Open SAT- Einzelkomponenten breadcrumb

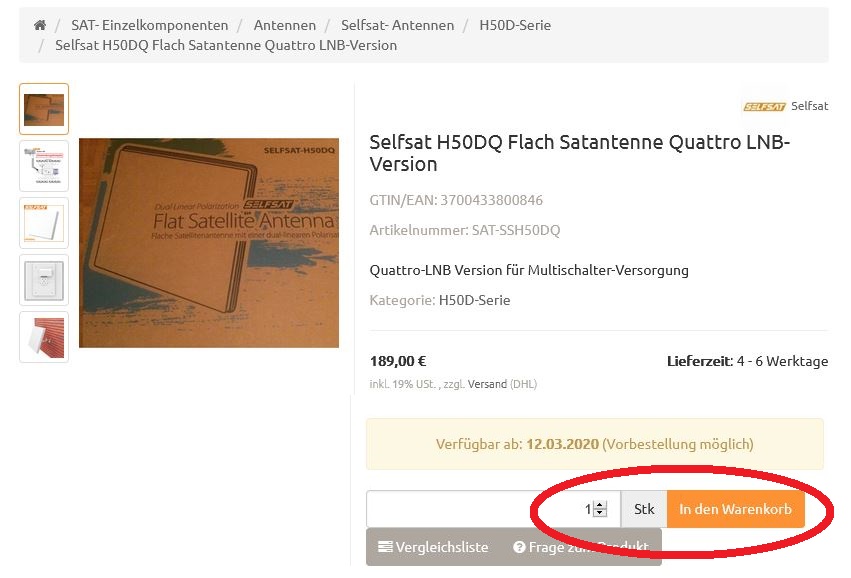(150, 25)
